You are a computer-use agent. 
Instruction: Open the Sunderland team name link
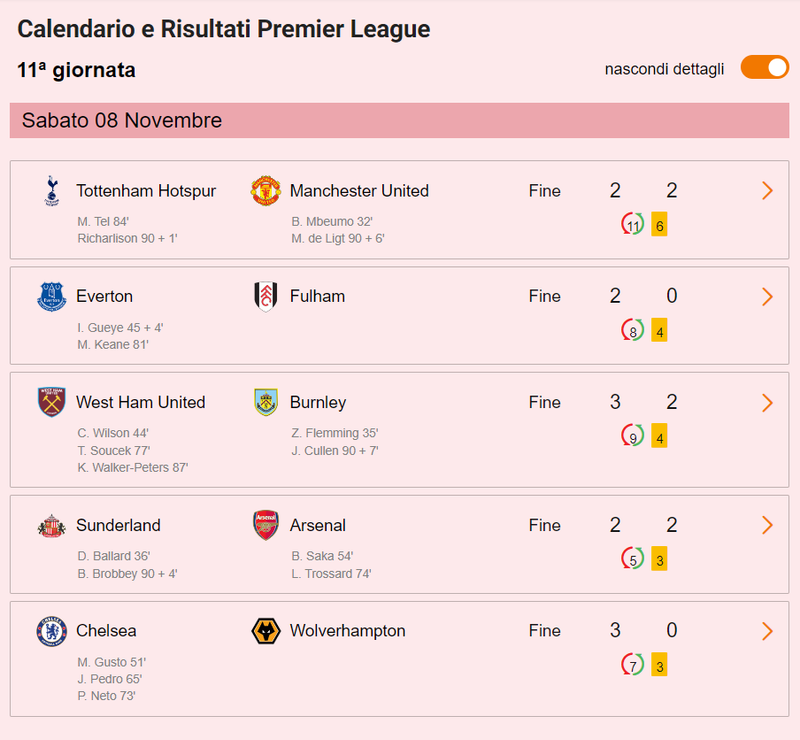click(118, 525)
